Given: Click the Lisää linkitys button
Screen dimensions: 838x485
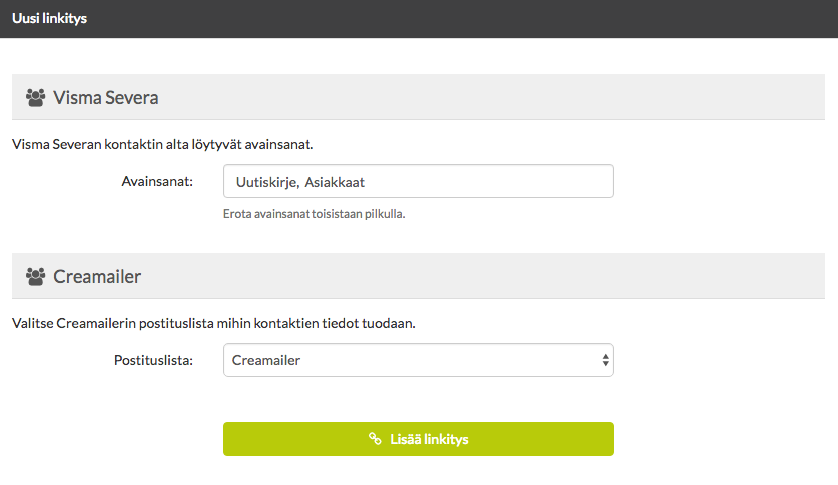Looking at the screenshot, I should [418, 439].
